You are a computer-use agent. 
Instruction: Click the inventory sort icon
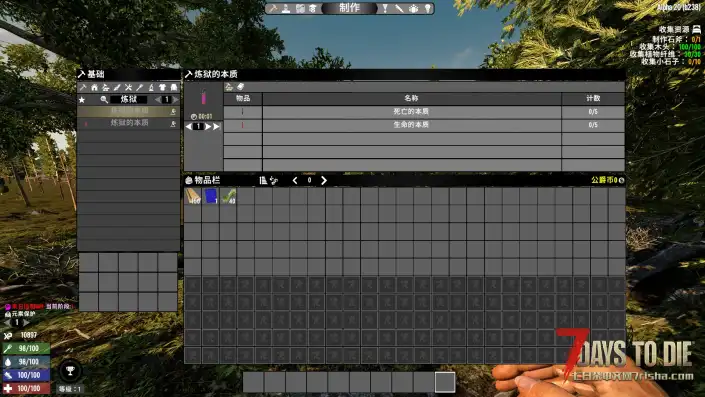(263, 180)
